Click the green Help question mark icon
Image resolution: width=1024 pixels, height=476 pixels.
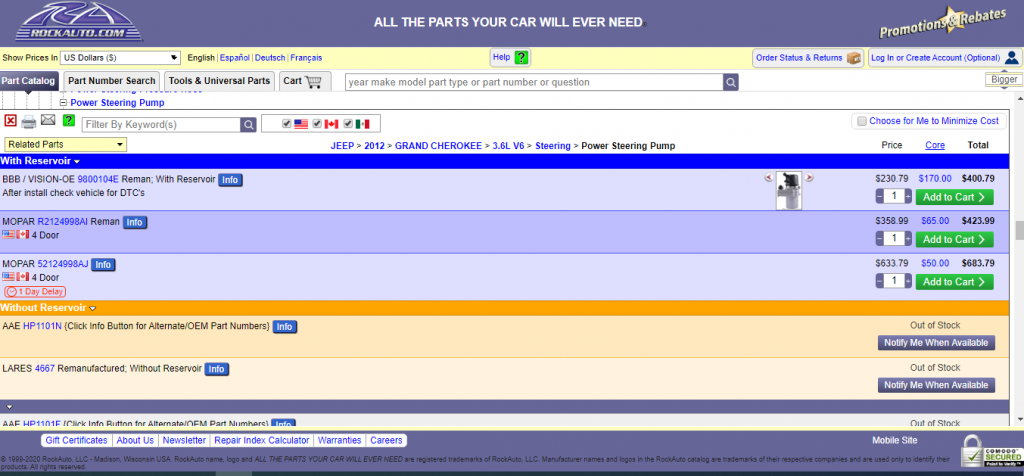pyautogui.click(x=520, y=57)
